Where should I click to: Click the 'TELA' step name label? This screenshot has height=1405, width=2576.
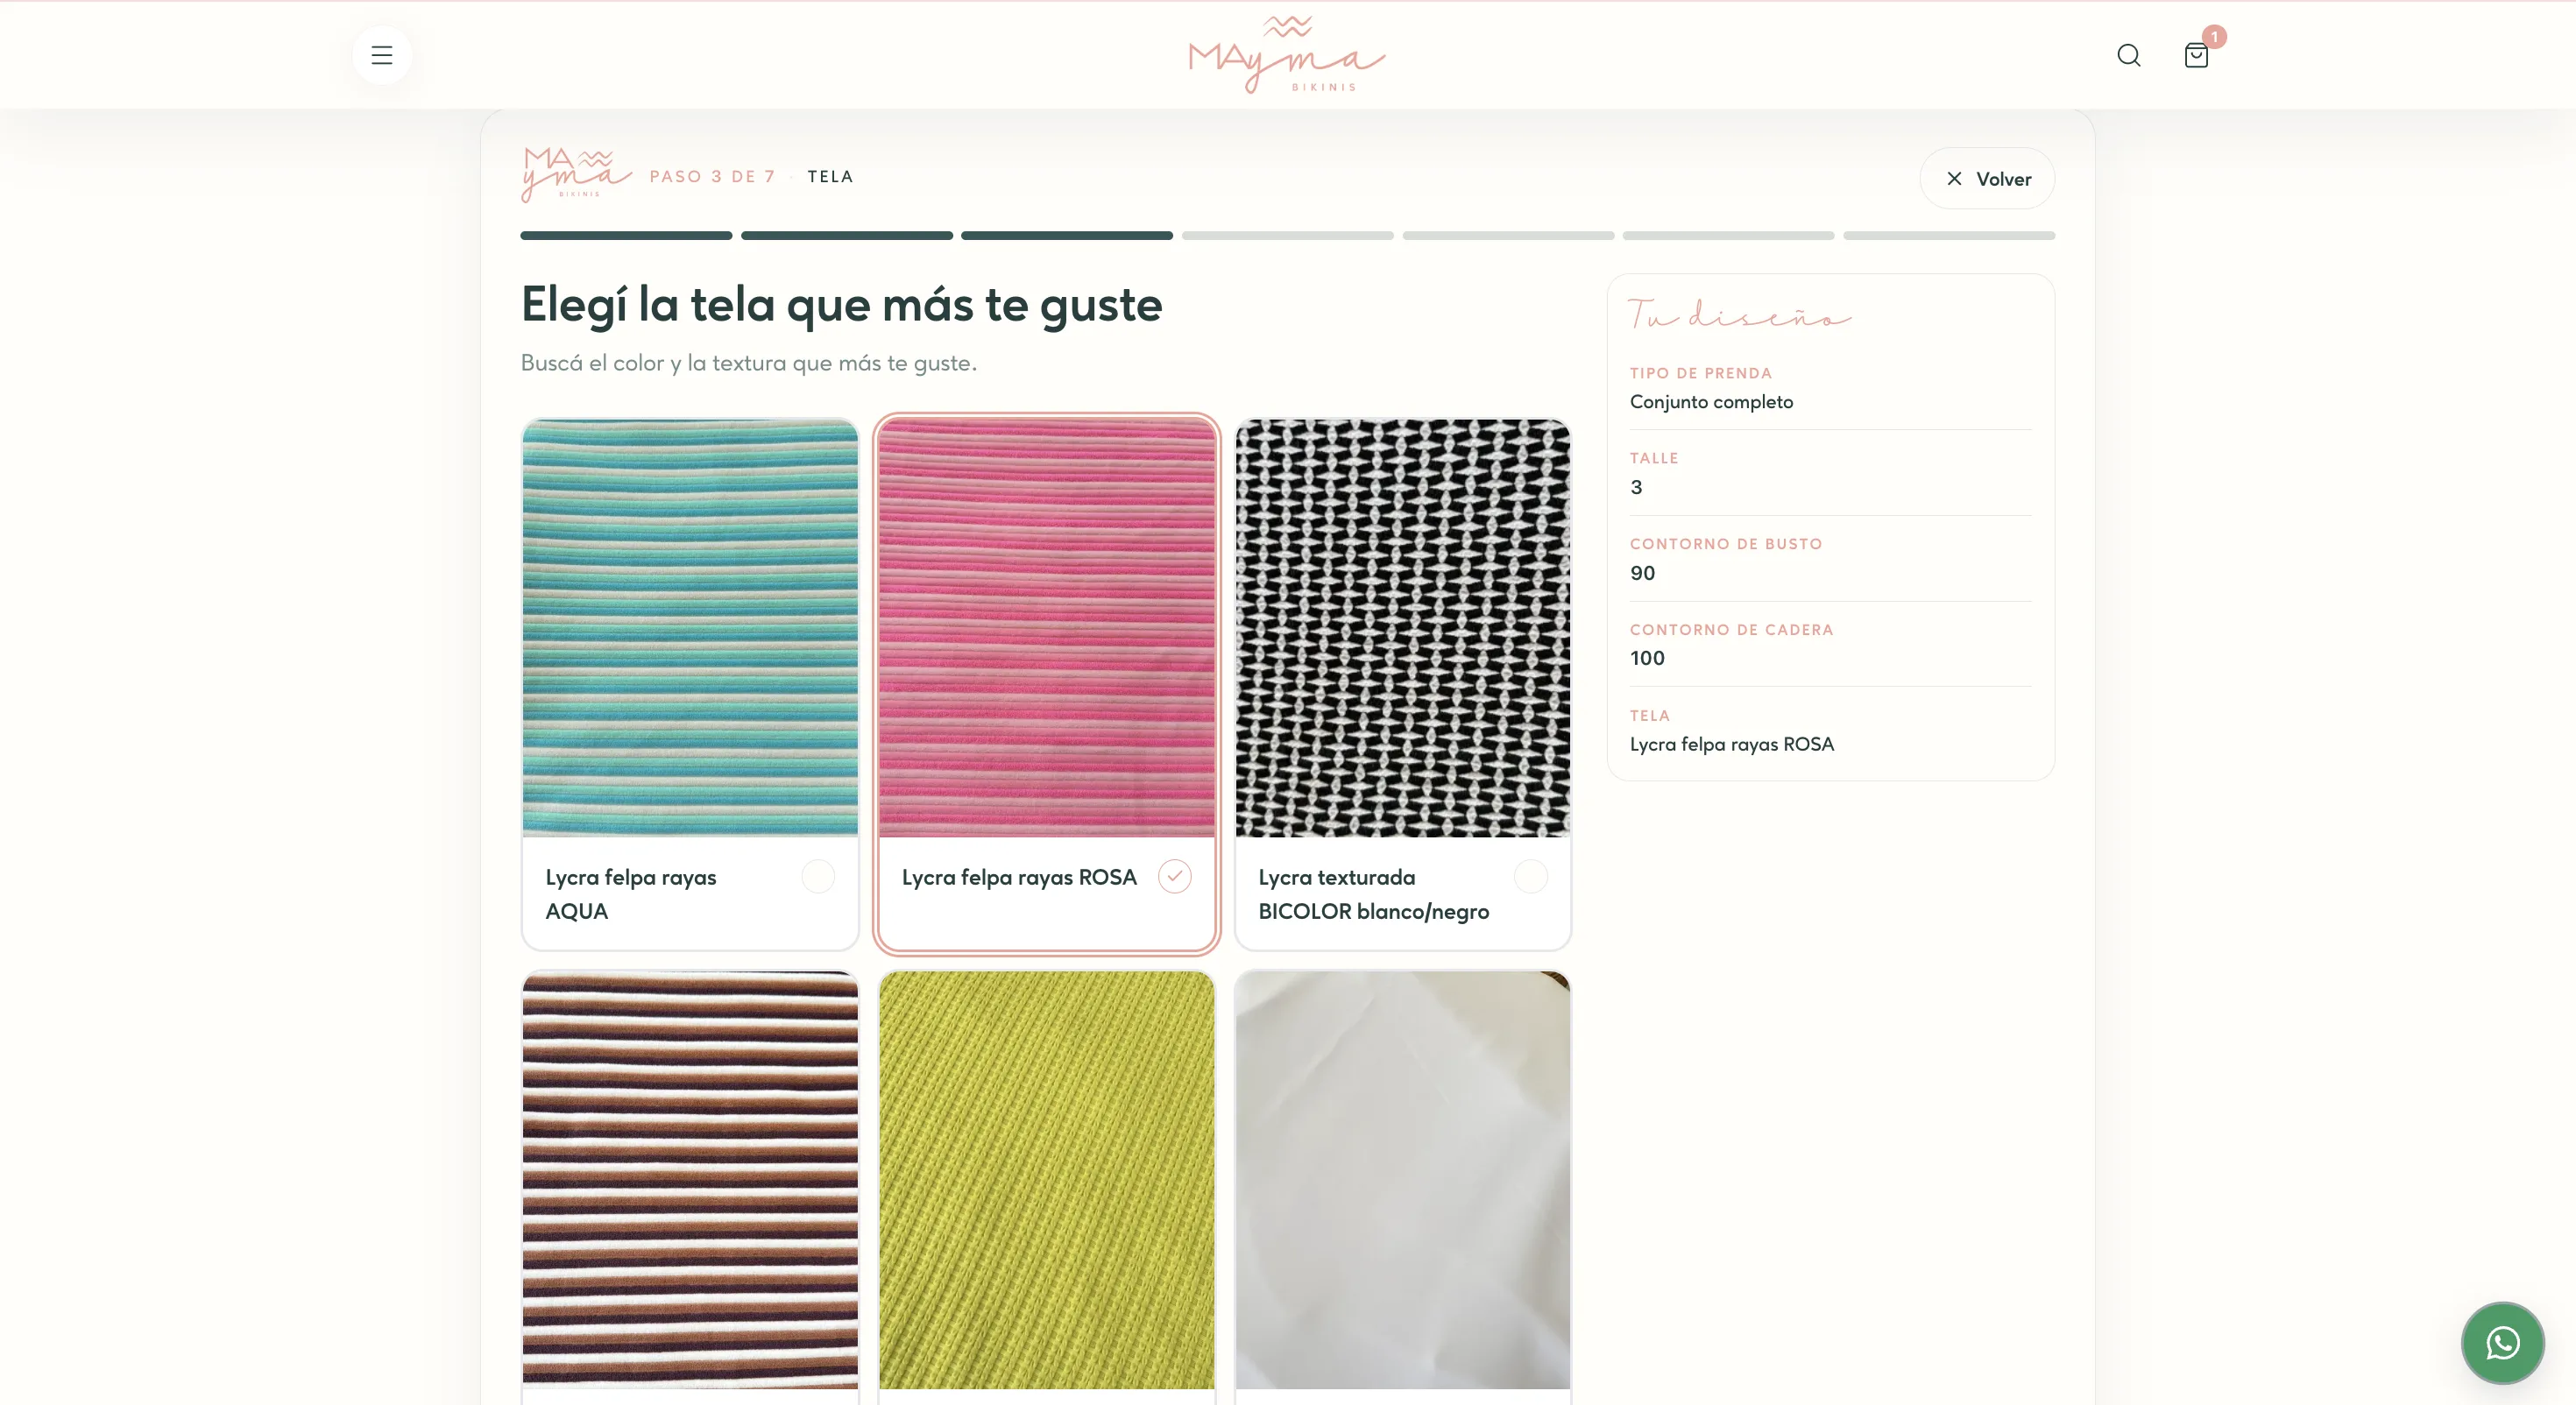(x=830, y=177)
